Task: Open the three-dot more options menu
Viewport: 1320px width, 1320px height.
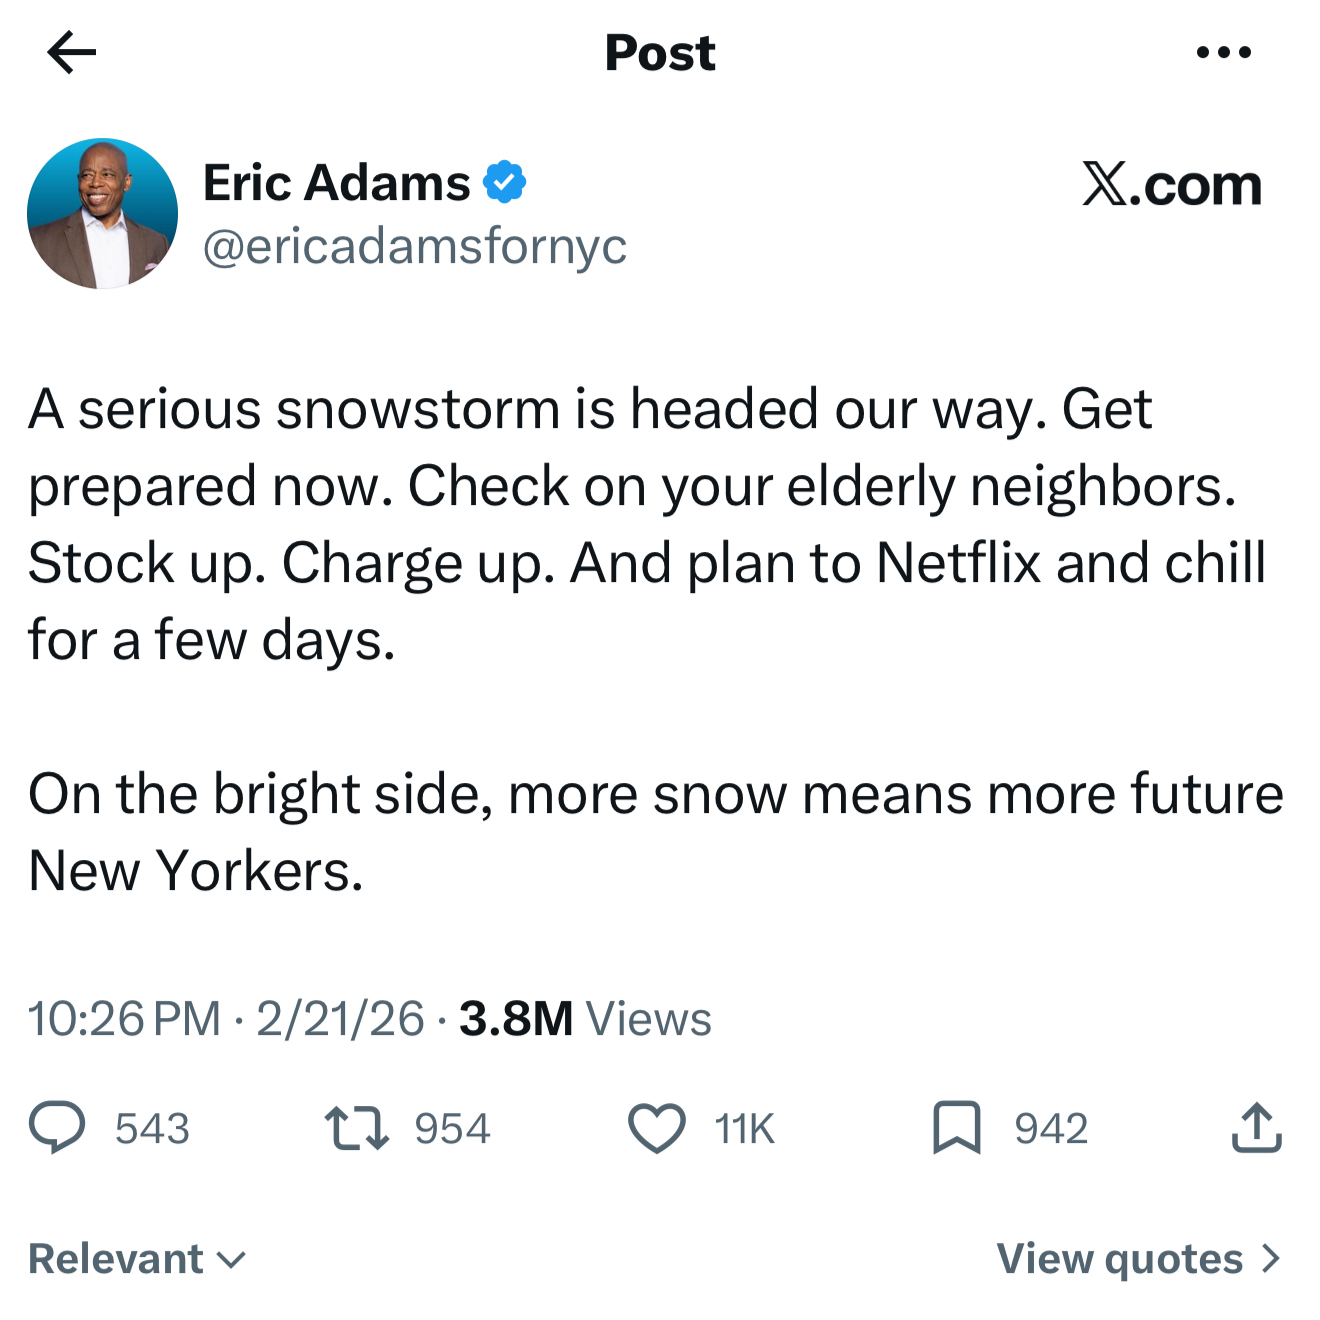Action: 1223,52
